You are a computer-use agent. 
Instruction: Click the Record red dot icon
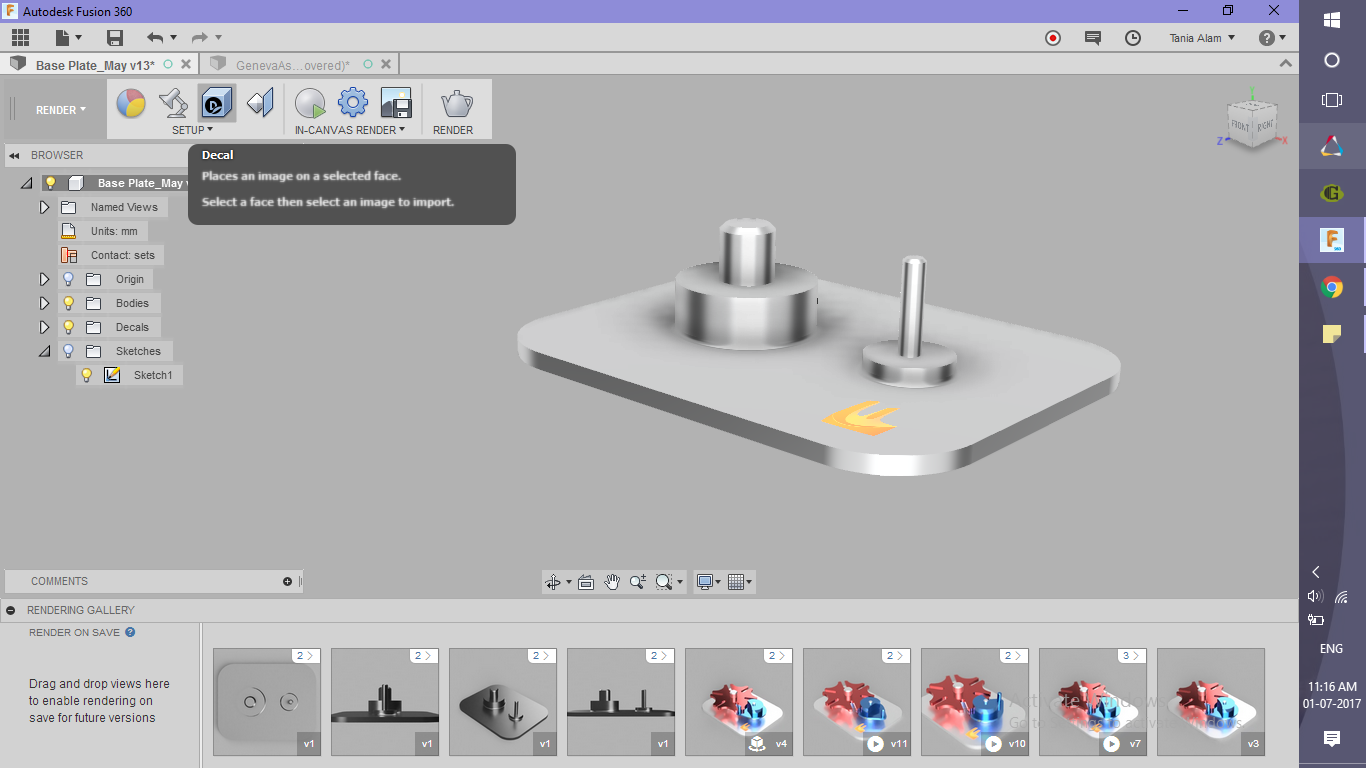[1053, 38]
